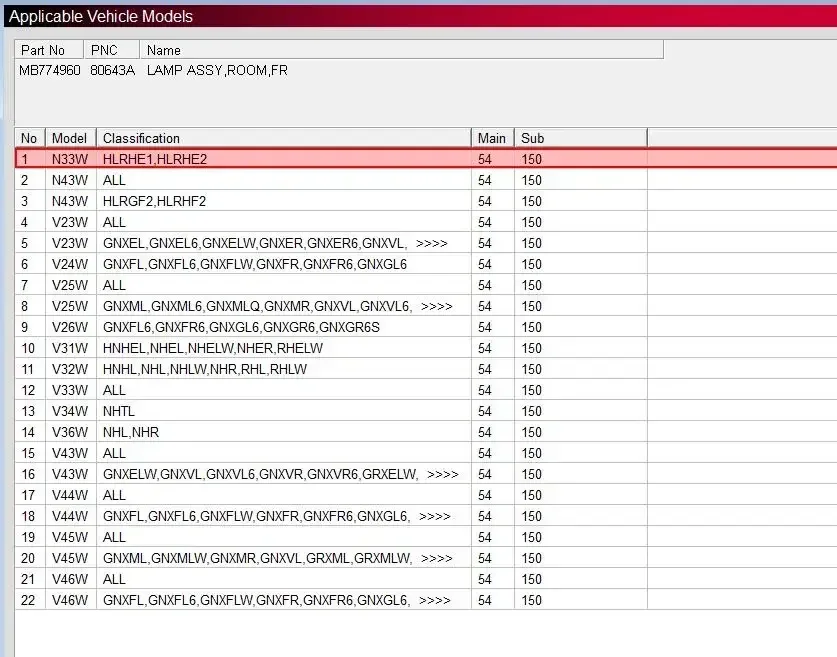The height and width of the screenshot is (657, 837).
Task: Expand >>>> in row 18 V44W classification
Action: (435, 516)
